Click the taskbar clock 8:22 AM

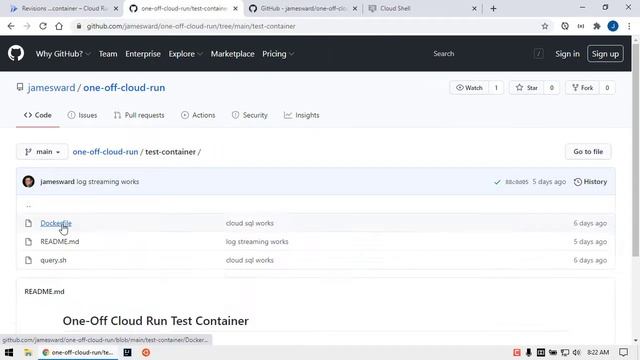click(x=598, y=352)
